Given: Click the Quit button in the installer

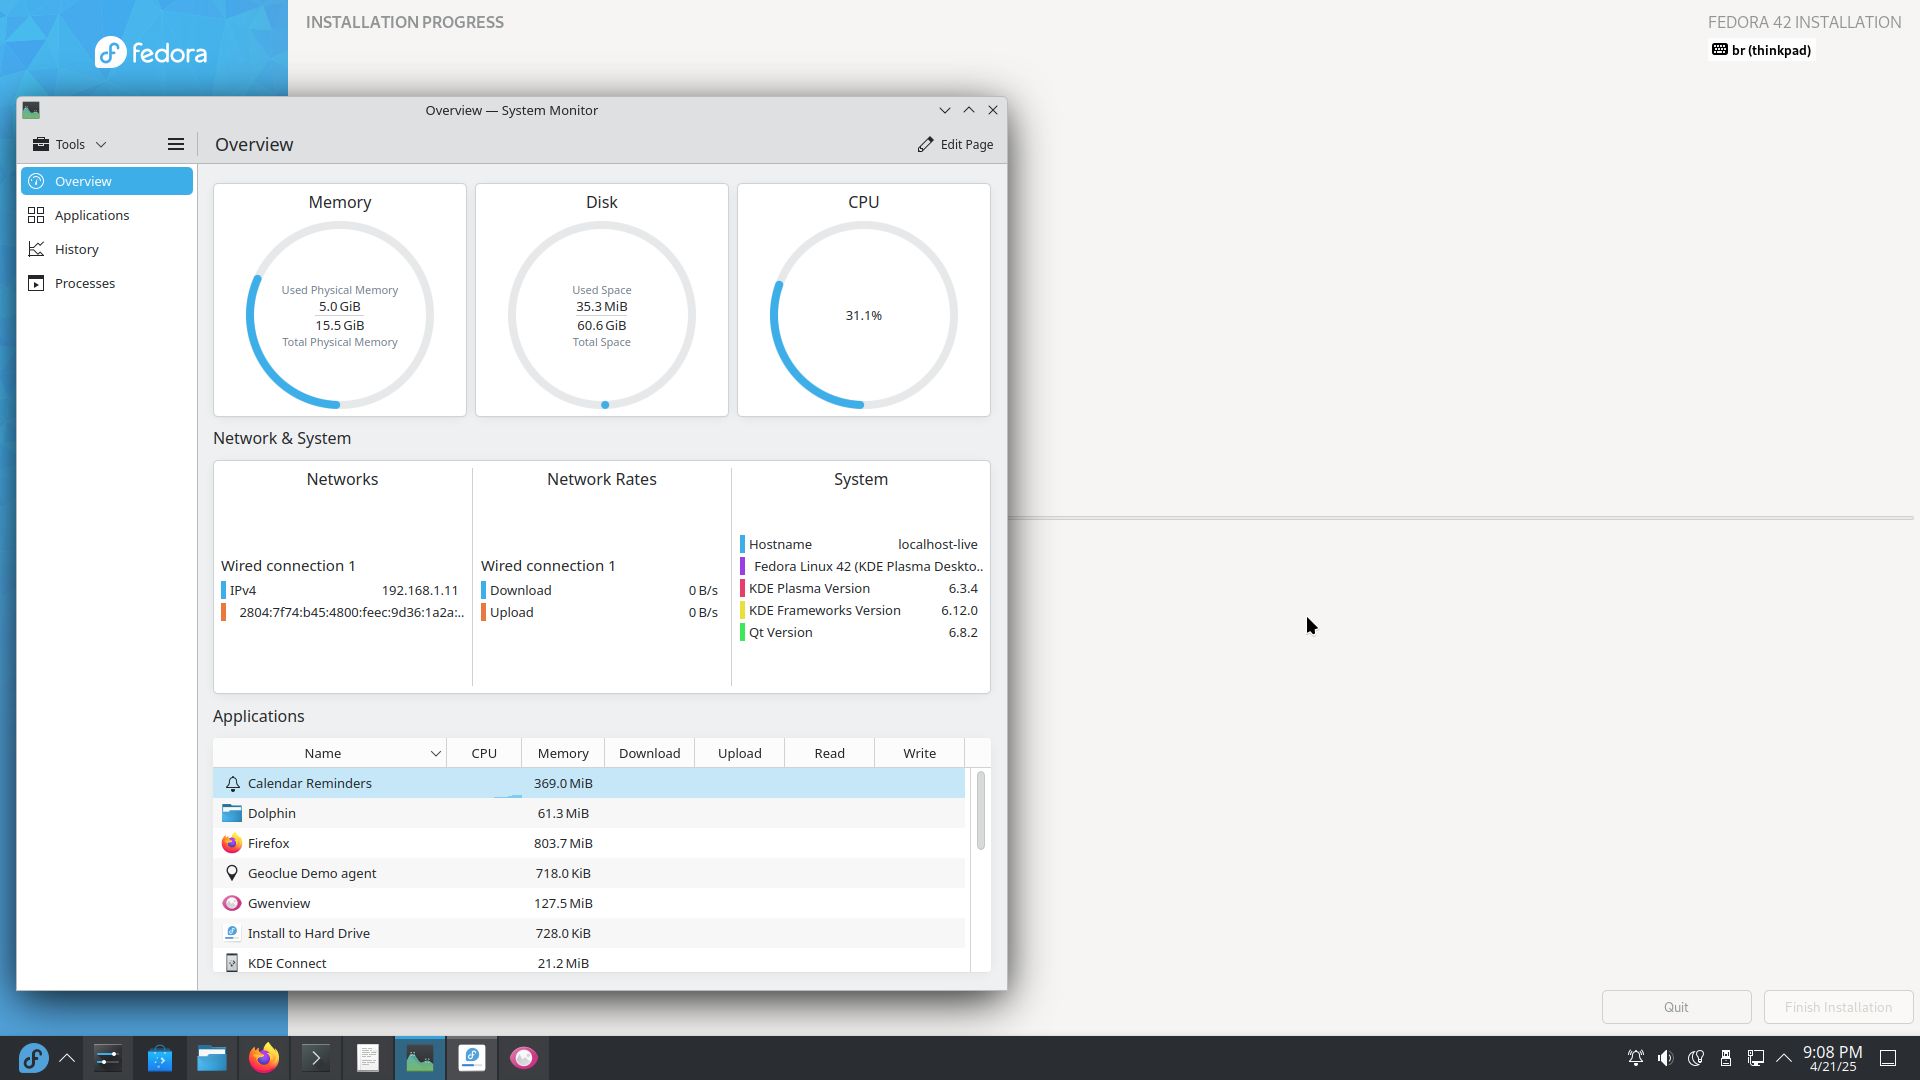Looking at the screenshot, I should (1676, 1007).
